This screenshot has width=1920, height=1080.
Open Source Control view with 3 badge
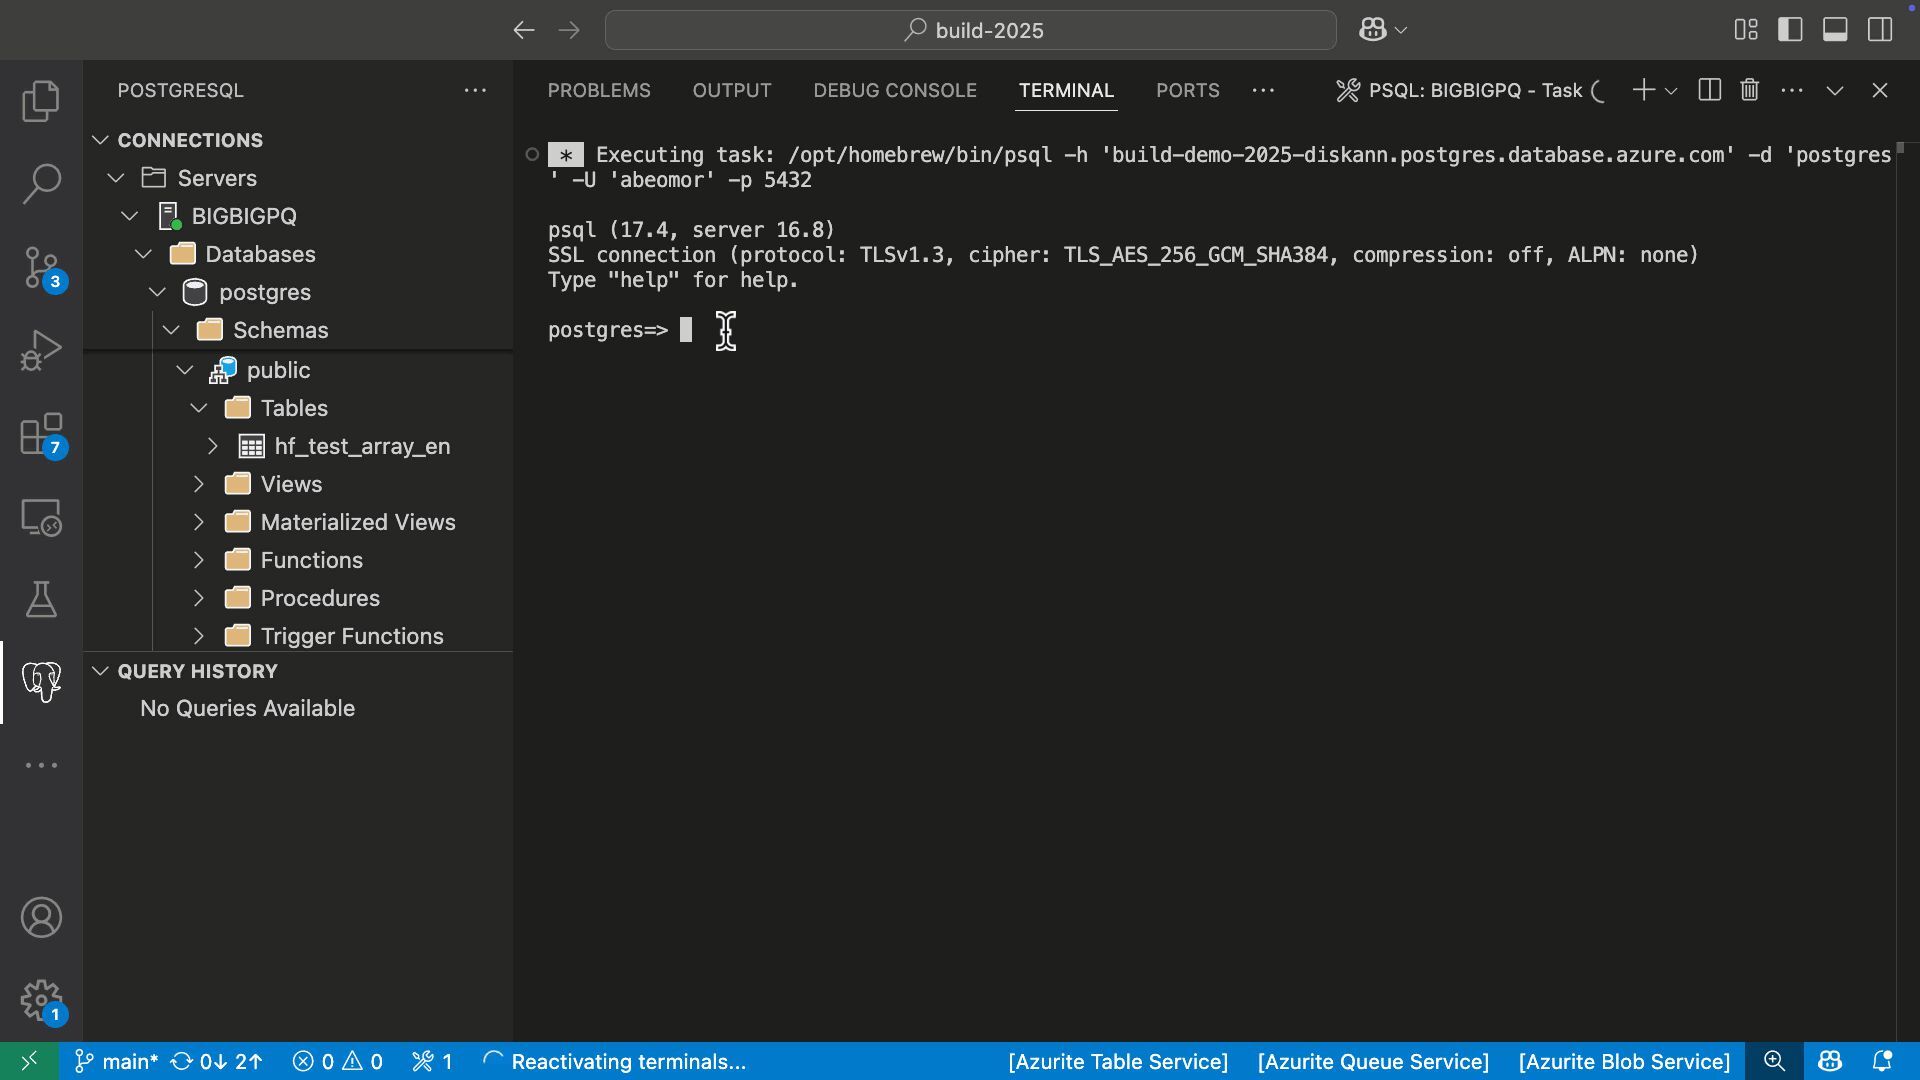(41, 268)
